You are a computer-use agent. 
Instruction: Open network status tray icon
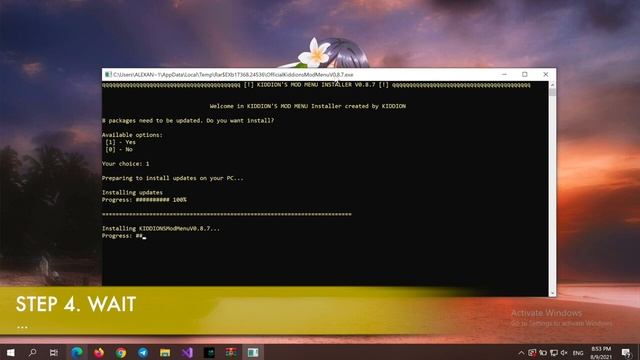coord(554,353)
